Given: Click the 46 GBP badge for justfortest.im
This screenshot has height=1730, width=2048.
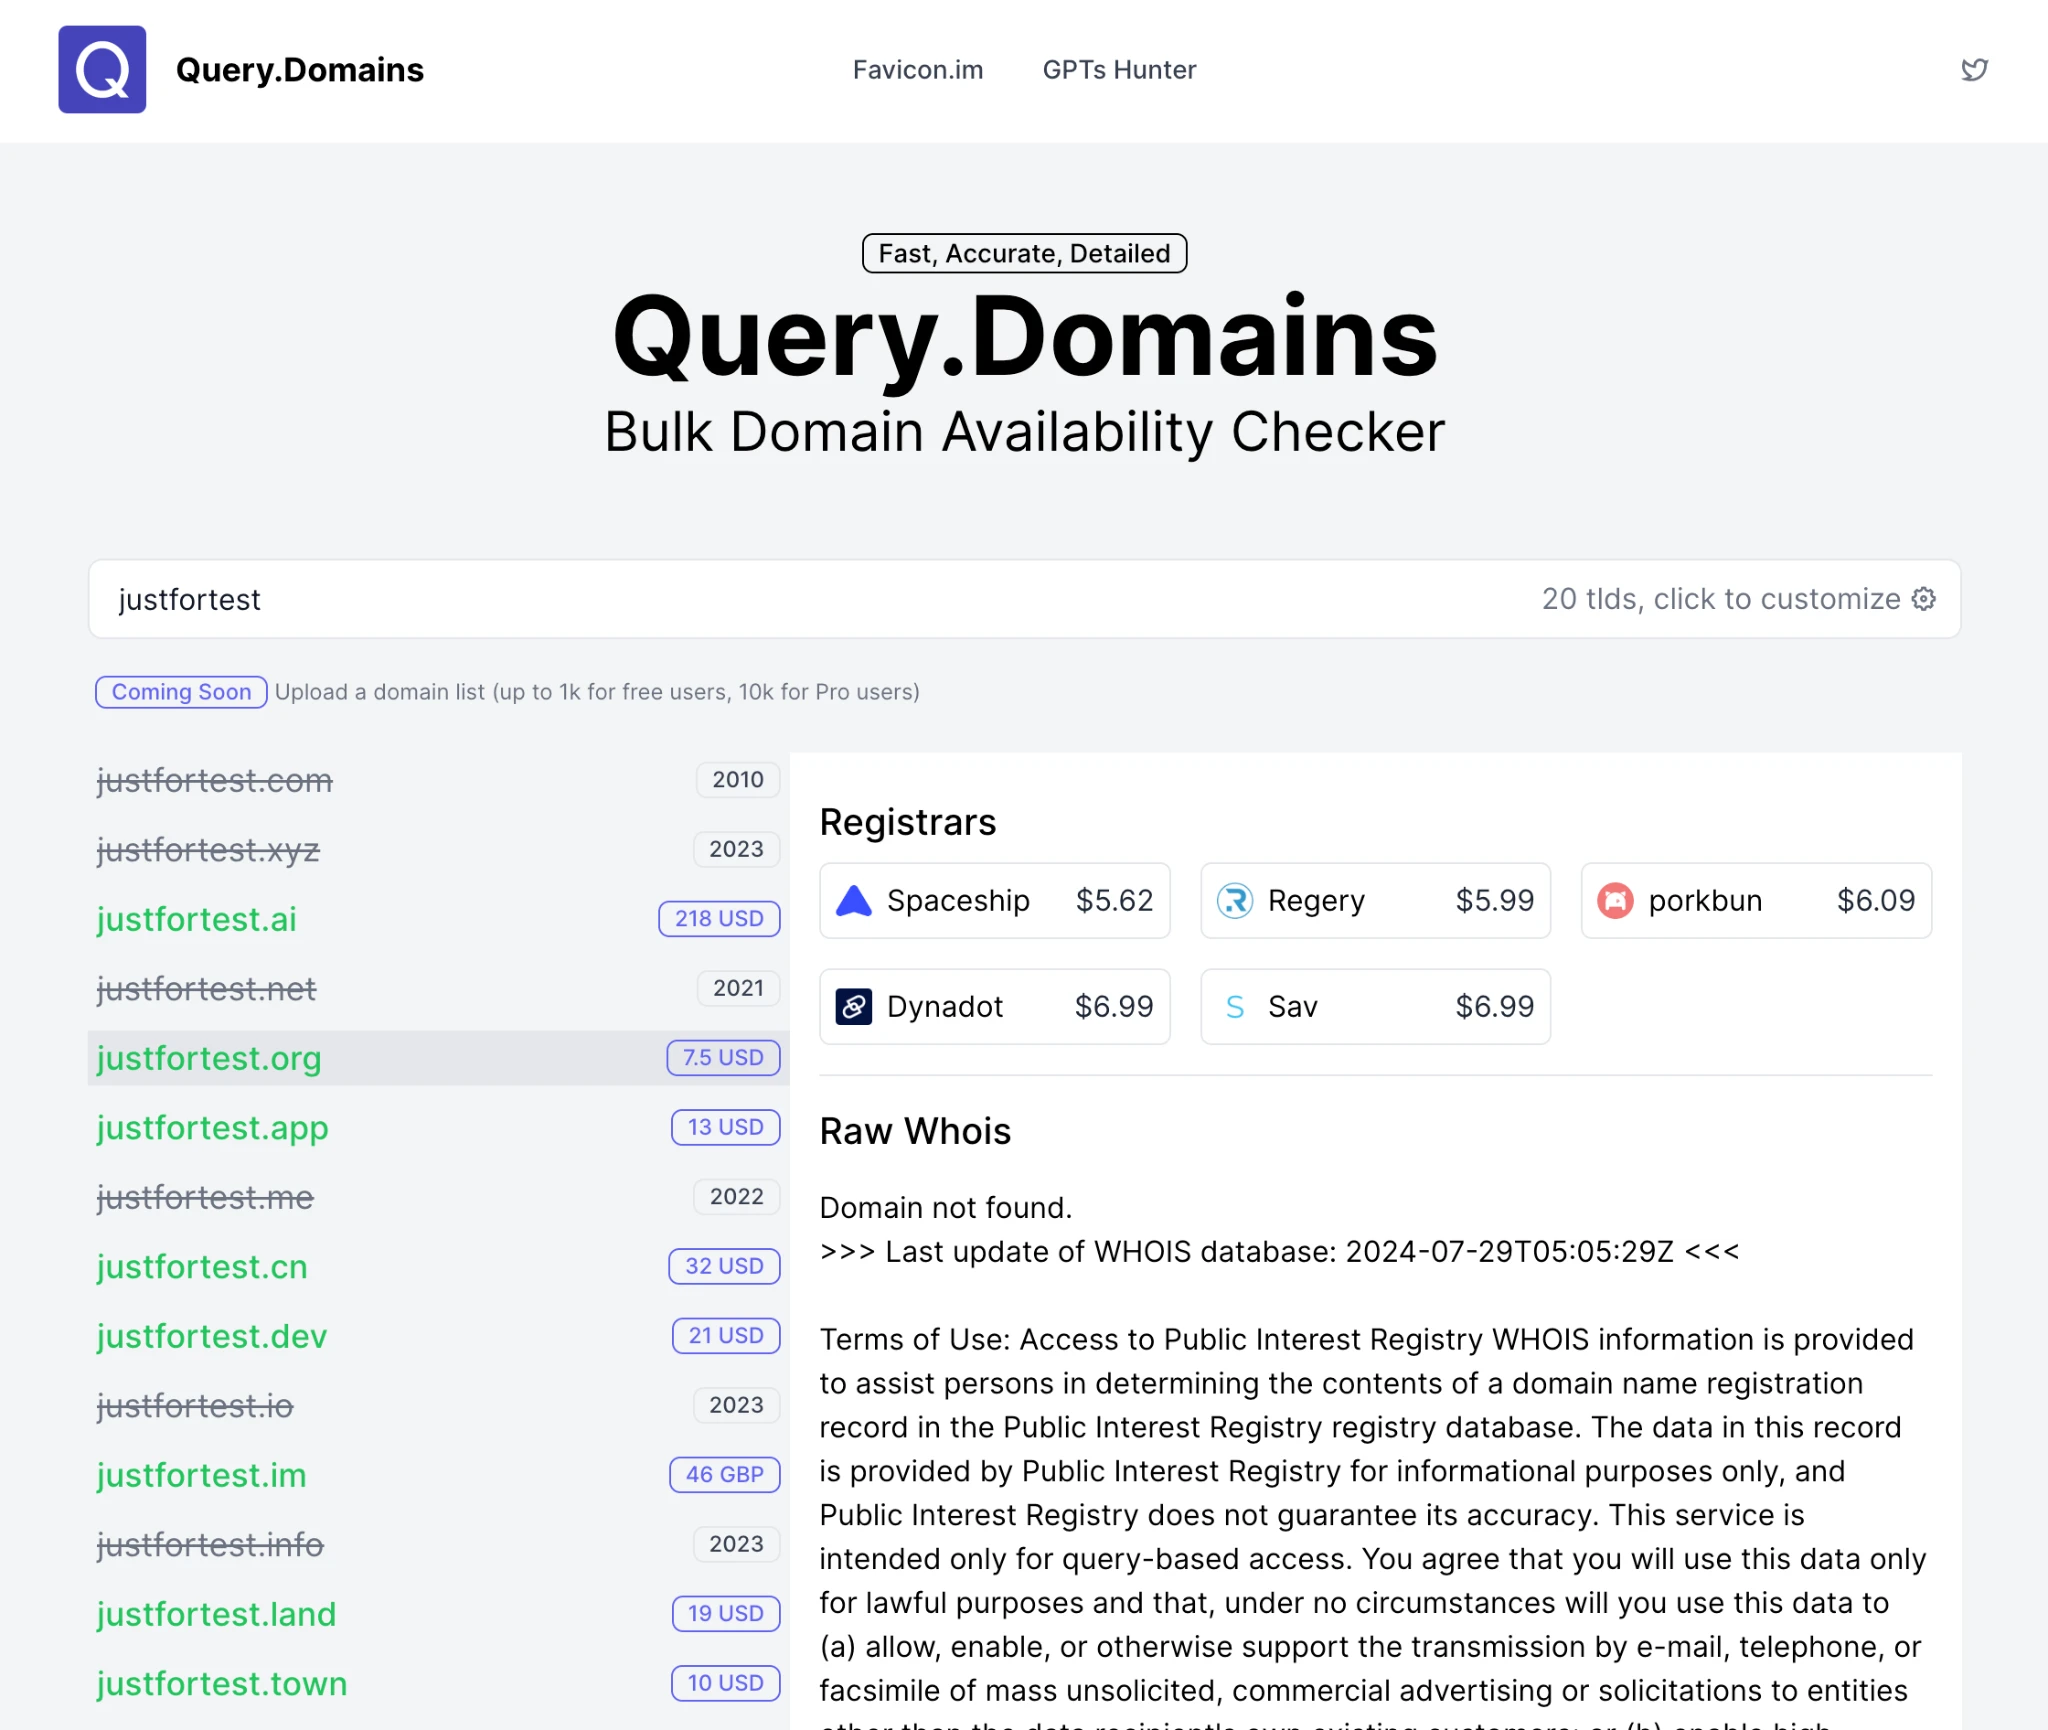Looking at the screenshot, I should 724,1475.
